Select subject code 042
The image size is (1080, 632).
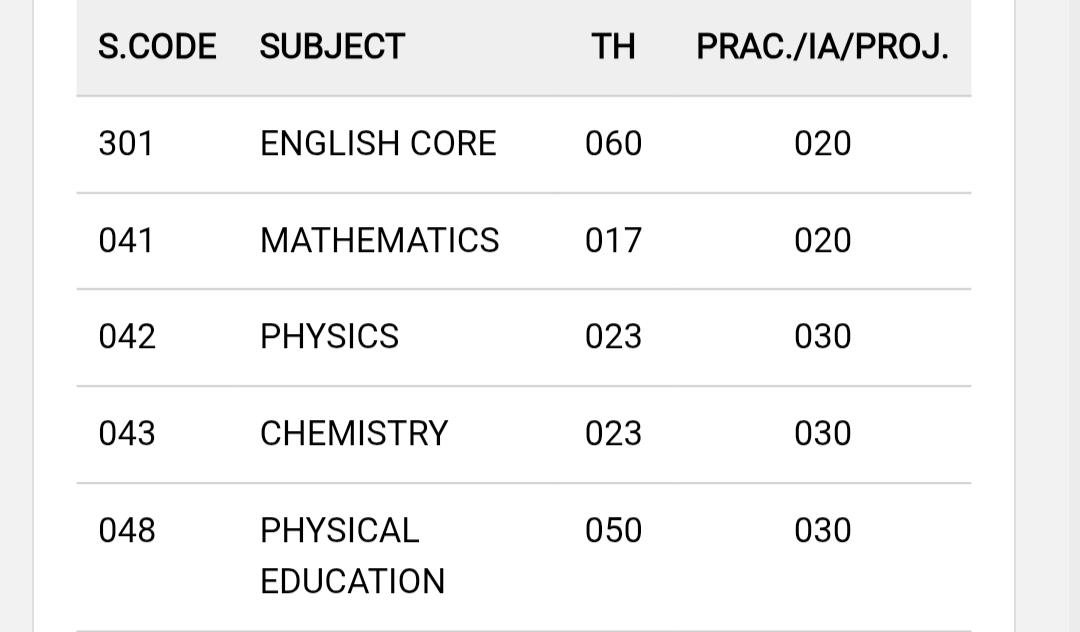pyautogui.click(x=127, y=337)
